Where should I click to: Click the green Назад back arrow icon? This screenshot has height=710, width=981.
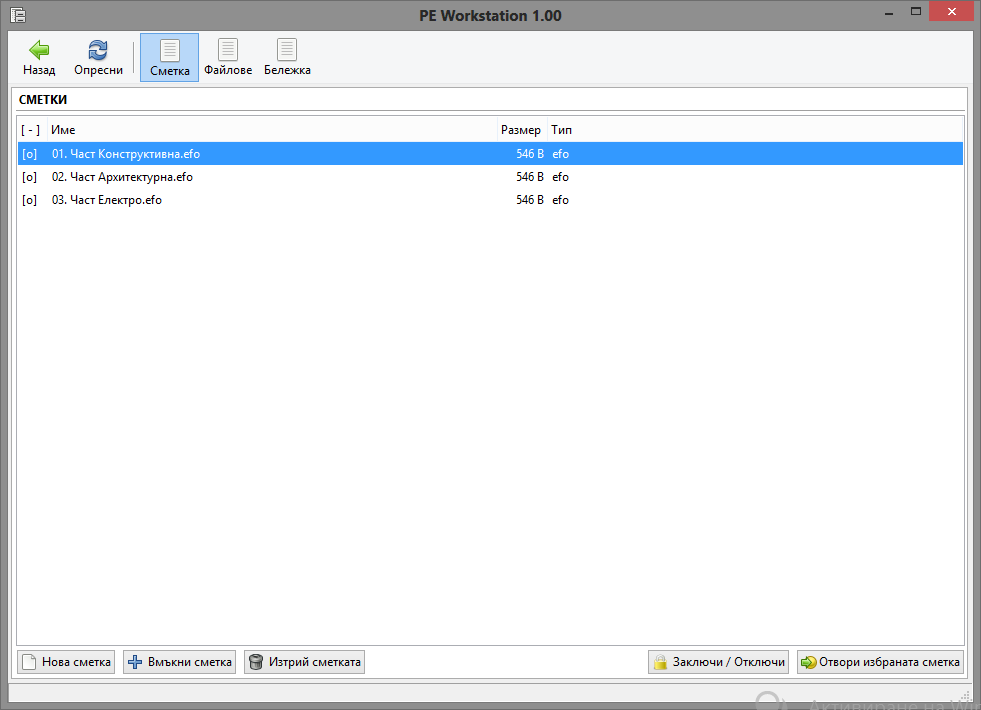click(x=39, y=51)
